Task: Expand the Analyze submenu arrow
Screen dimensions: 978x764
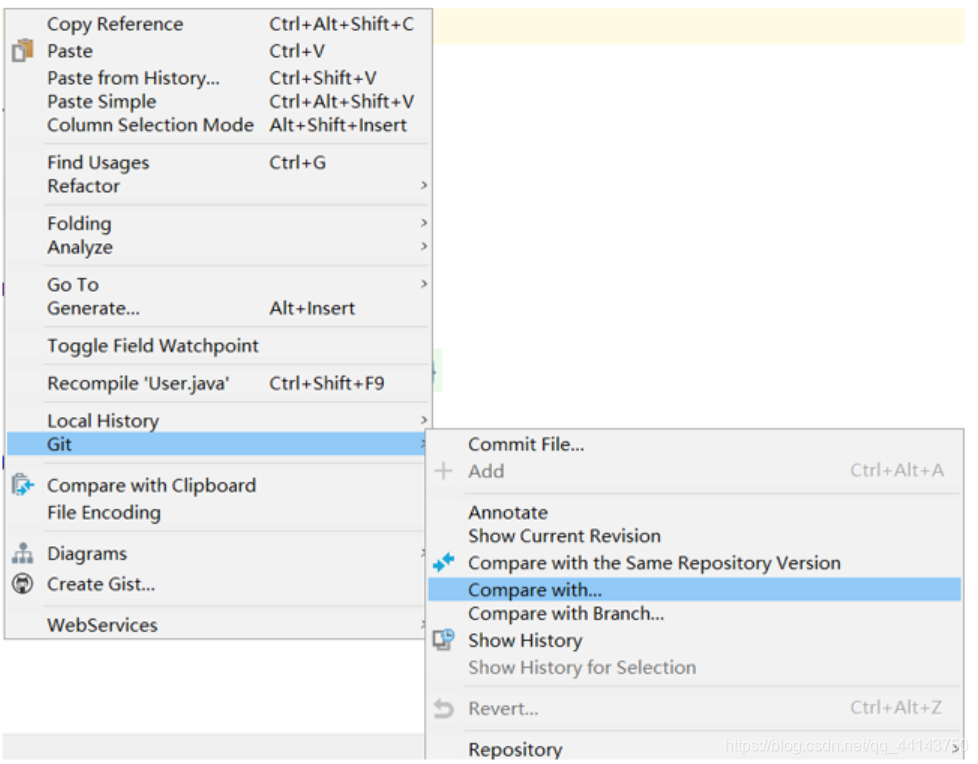Action: pos(424,246)
